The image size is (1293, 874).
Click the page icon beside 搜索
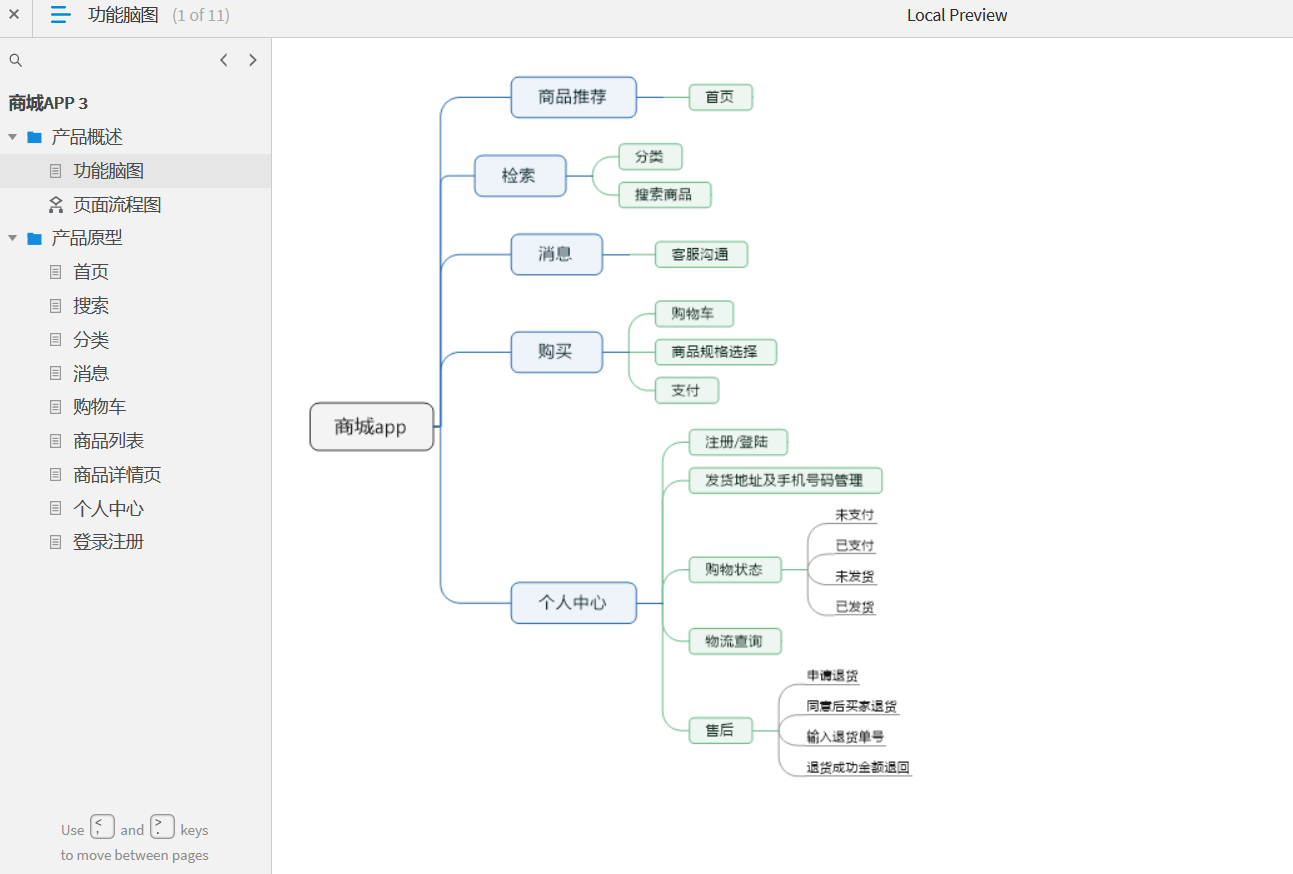(56, 306)
